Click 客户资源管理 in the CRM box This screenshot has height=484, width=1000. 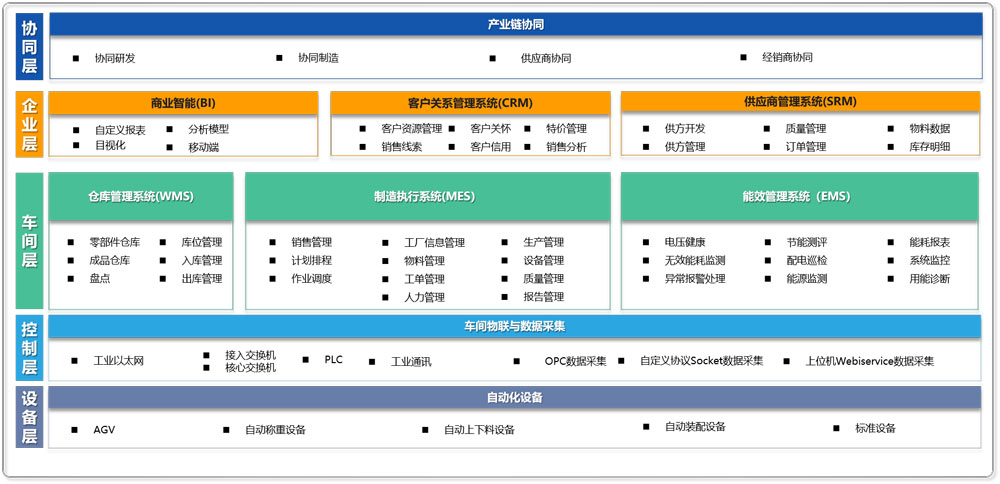pos(411,129)
